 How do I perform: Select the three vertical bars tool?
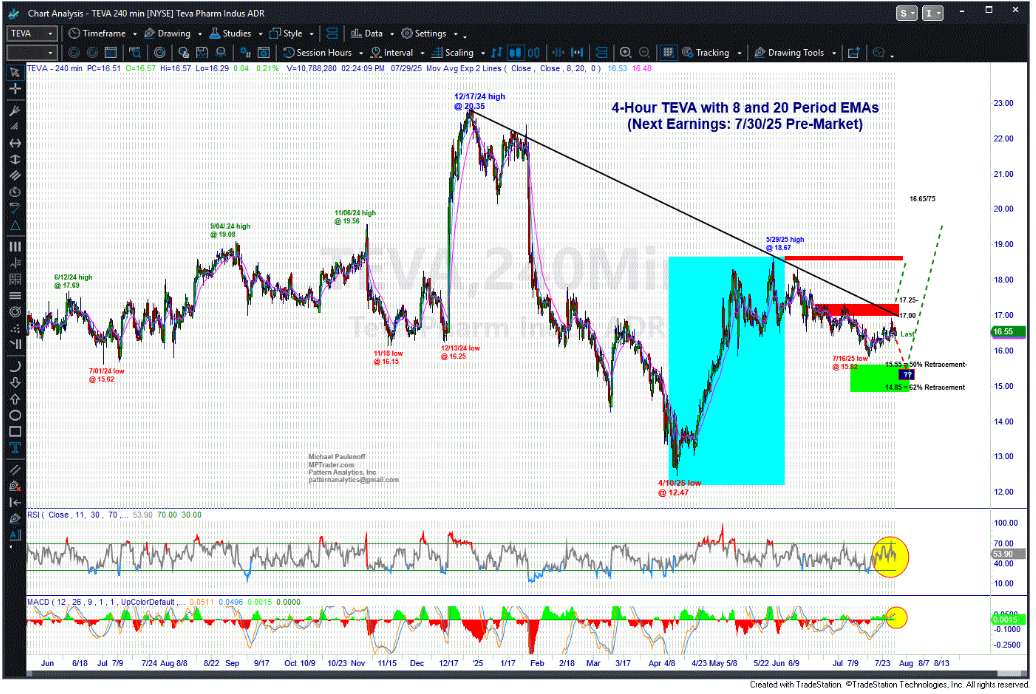click(15, 247)
